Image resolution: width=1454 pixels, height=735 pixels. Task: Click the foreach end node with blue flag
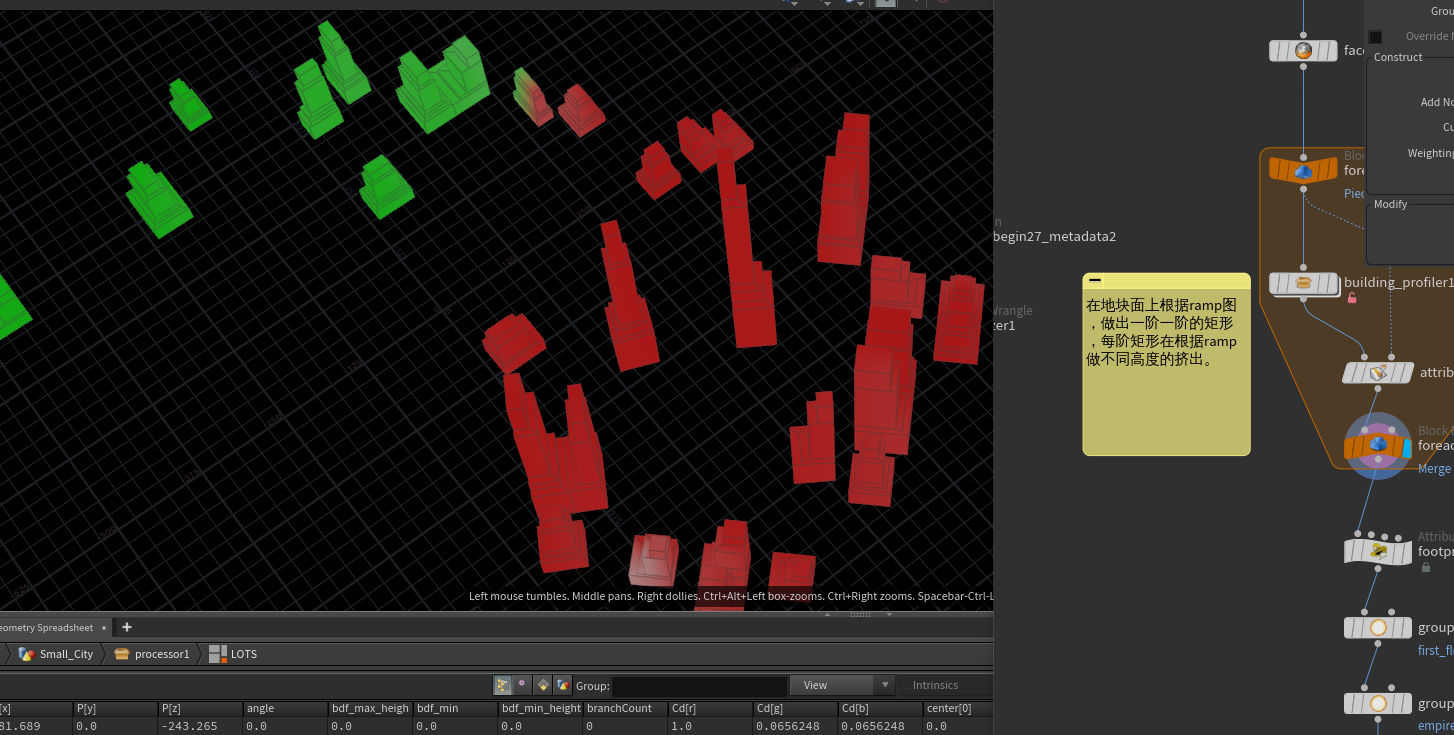tap(1377, 445)
